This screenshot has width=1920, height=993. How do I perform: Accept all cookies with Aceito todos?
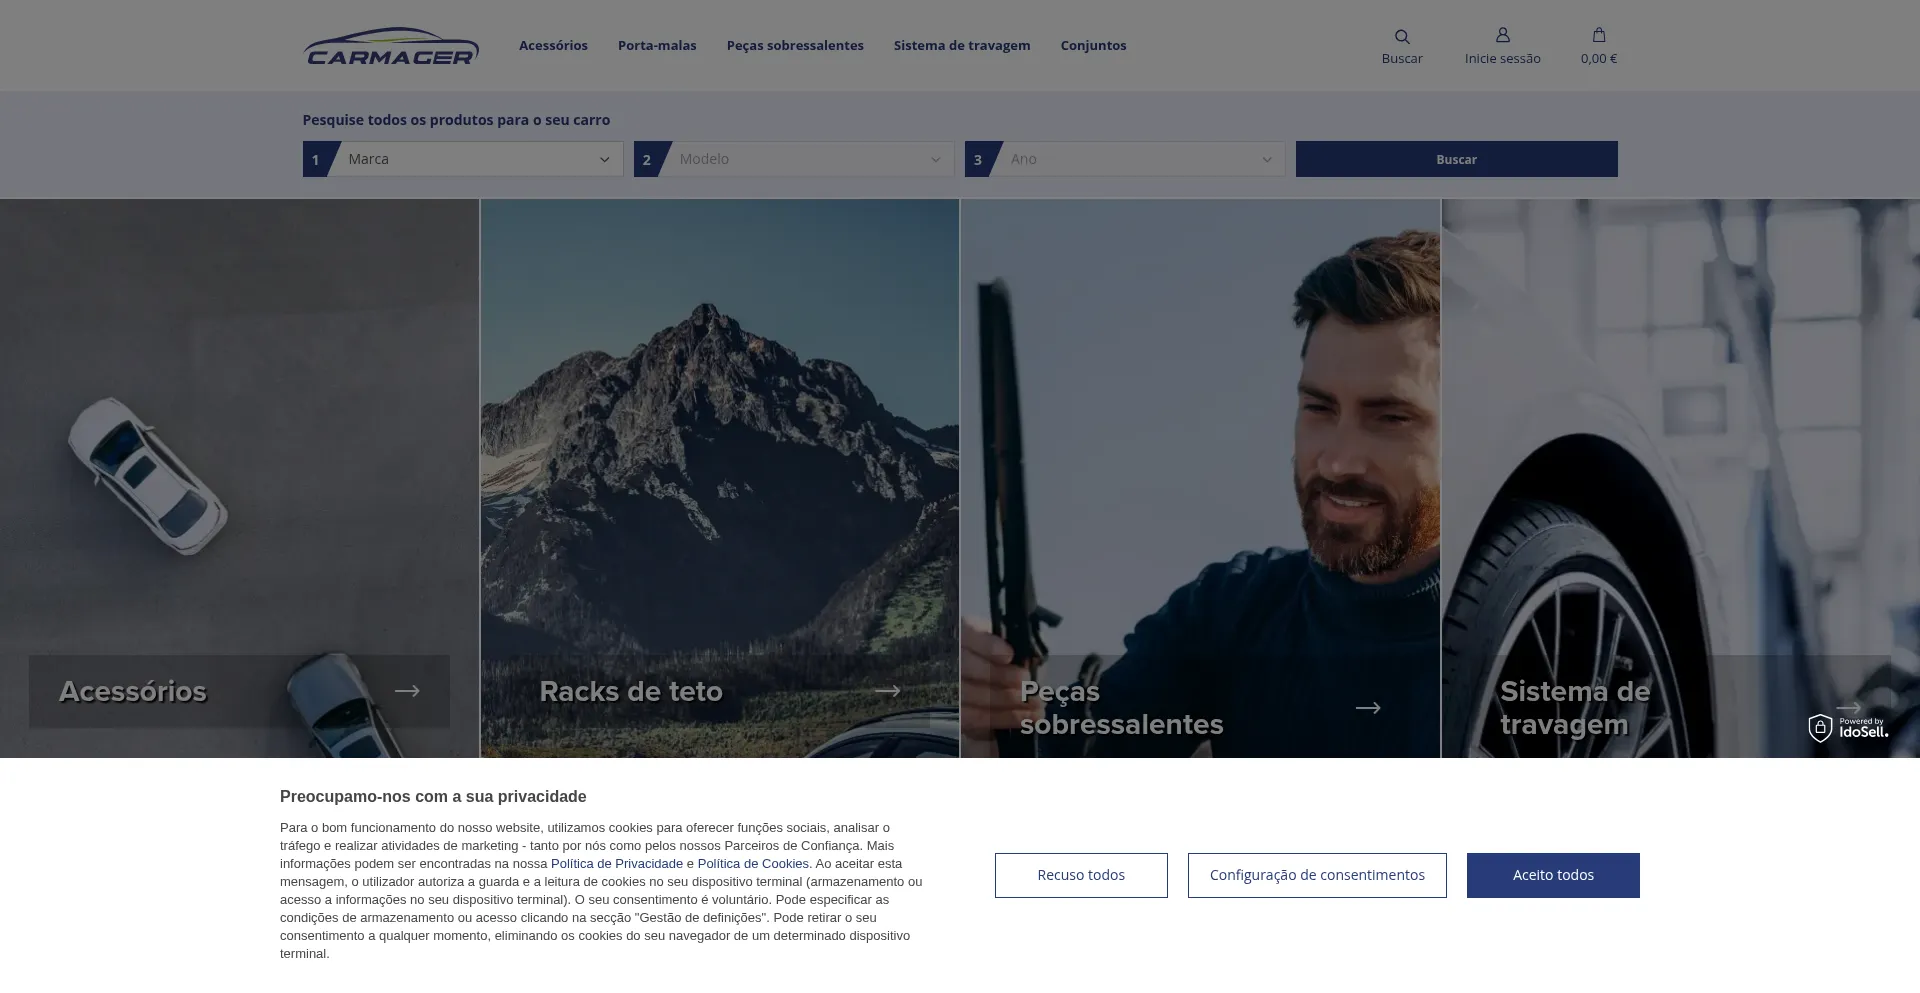(1552, 875)
